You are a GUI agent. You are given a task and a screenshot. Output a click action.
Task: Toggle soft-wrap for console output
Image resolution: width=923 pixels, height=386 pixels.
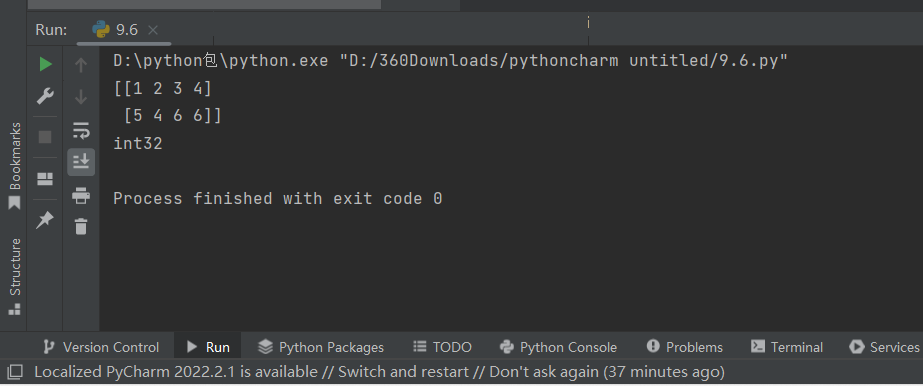pyautogui.click(x=81, y=131)
